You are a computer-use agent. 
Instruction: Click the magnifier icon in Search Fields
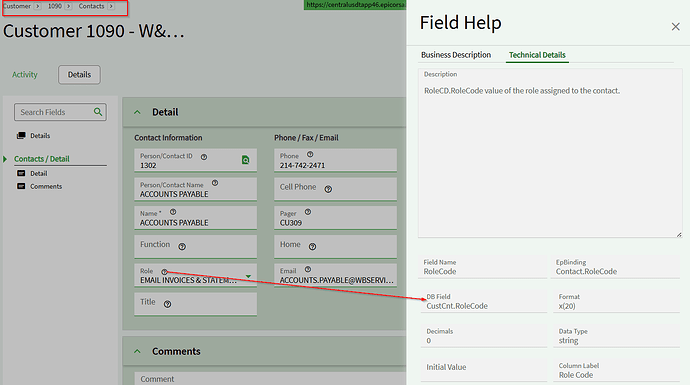(x=98, y=112)
